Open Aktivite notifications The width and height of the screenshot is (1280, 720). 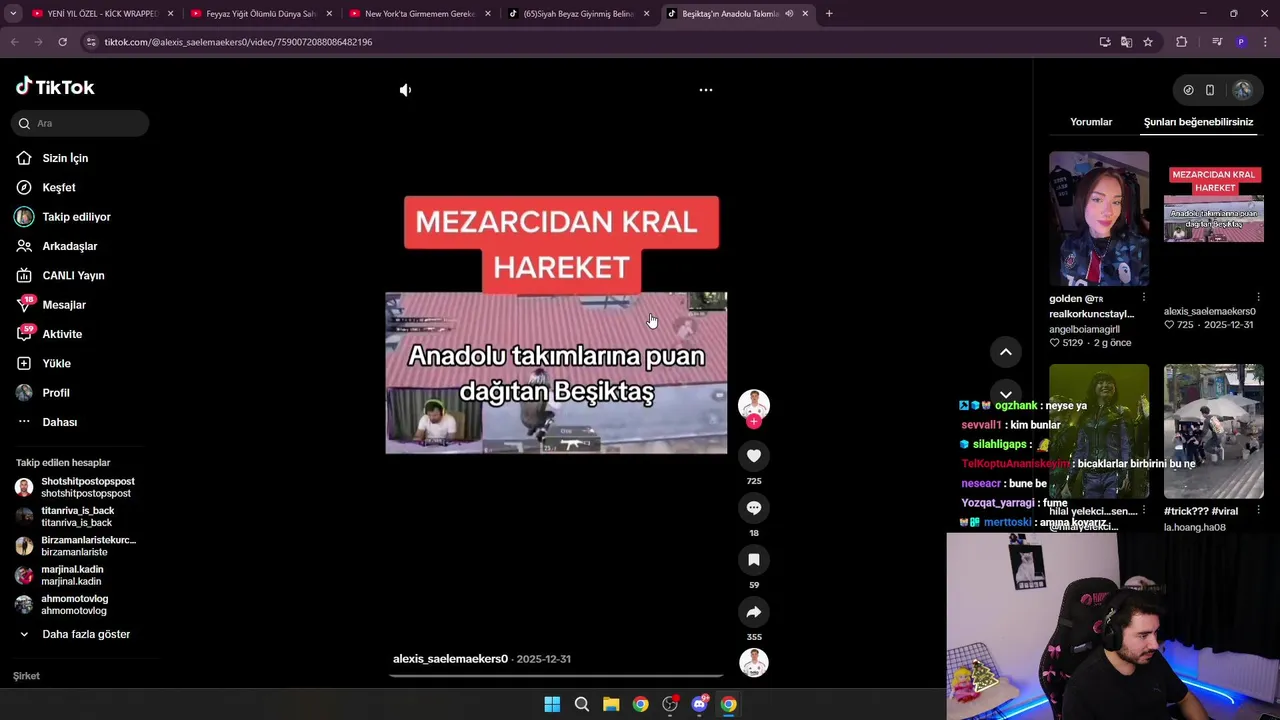point(62,334)
